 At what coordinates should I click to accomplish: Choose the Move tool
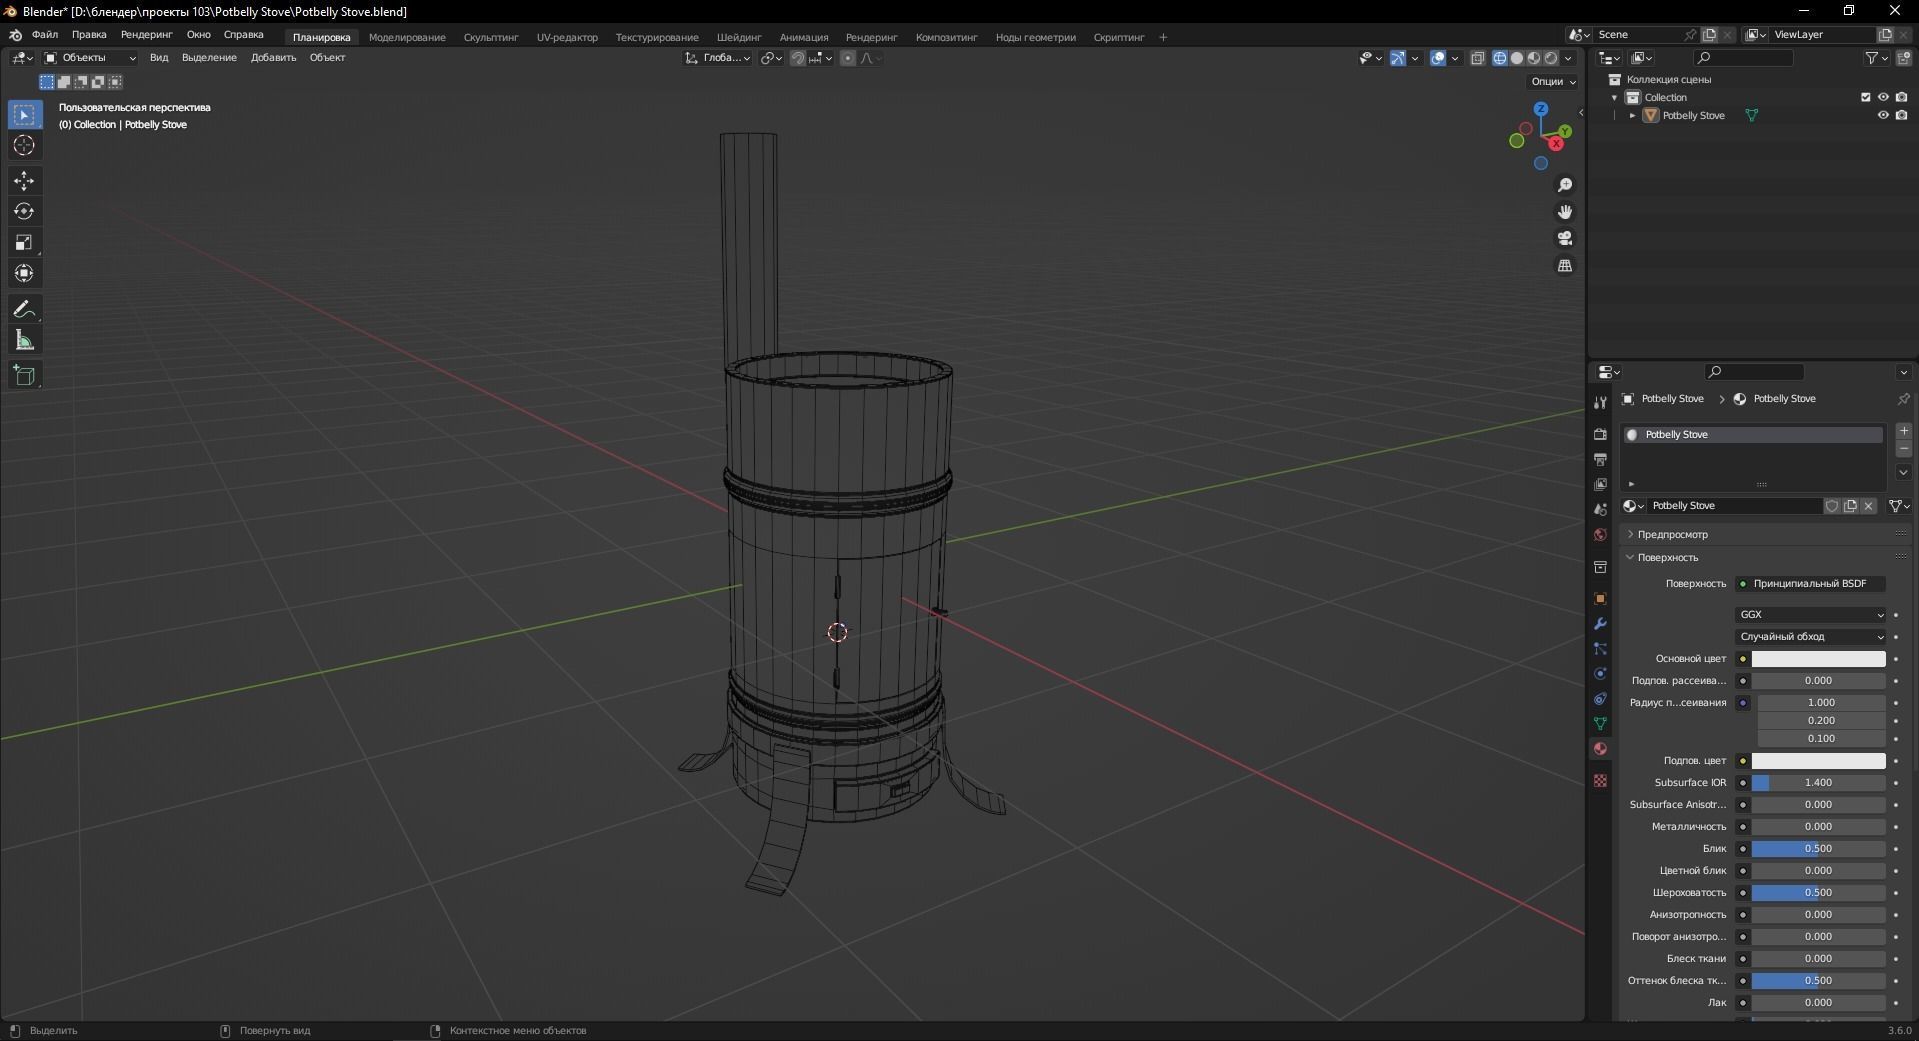(x=24, y=181)
